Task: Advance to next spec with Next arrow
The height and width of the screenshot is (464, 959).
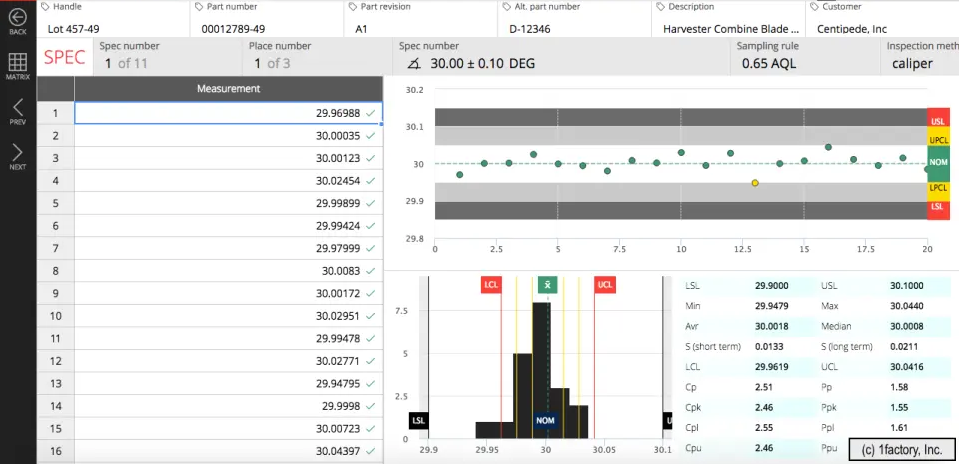Action: coord(18,153)
